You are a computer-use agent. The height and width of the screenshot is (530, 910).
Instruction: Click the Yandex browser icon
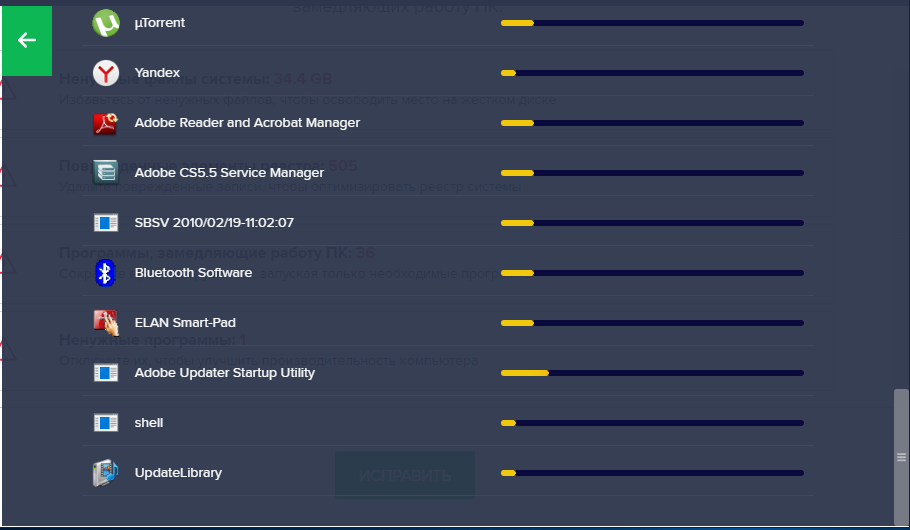click(x=106, y=73)
